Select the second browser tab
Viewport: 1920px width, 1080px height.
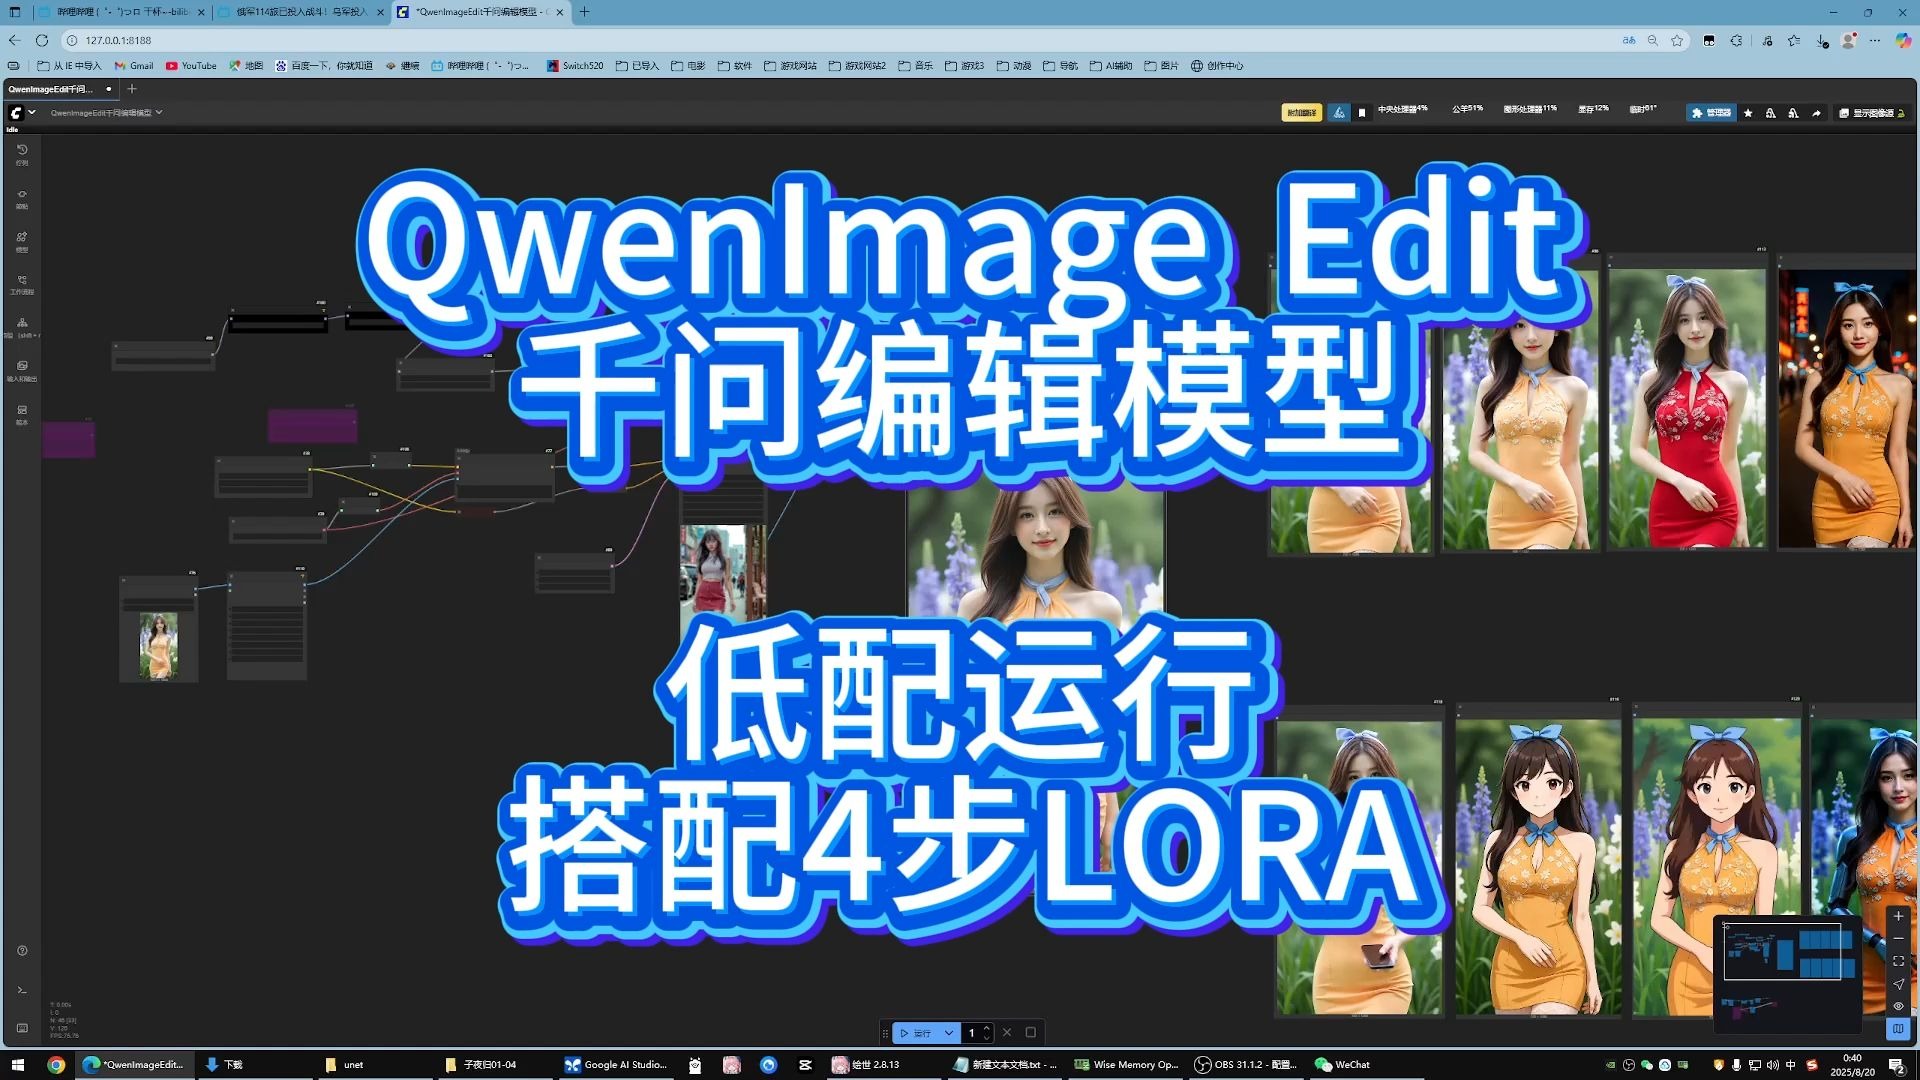tap(301, 12)
